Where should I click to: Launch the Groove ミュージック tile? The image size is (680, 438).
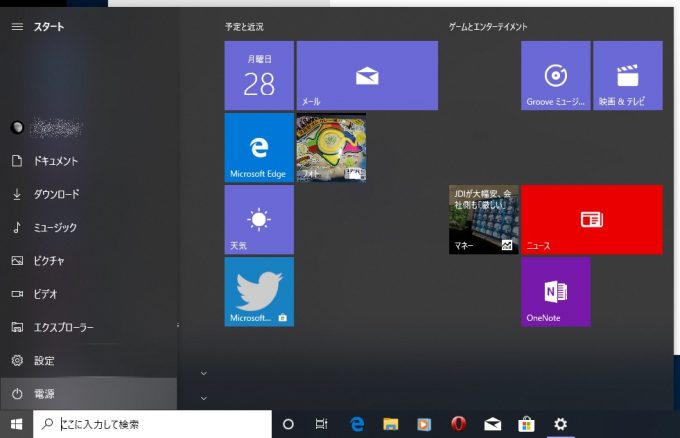coord(556,75)
